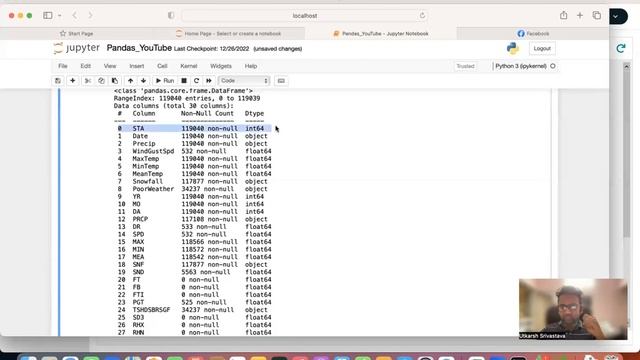Screen dimensions: 640x360
Task: Click the MeanTemp column name
Action: 147,174
